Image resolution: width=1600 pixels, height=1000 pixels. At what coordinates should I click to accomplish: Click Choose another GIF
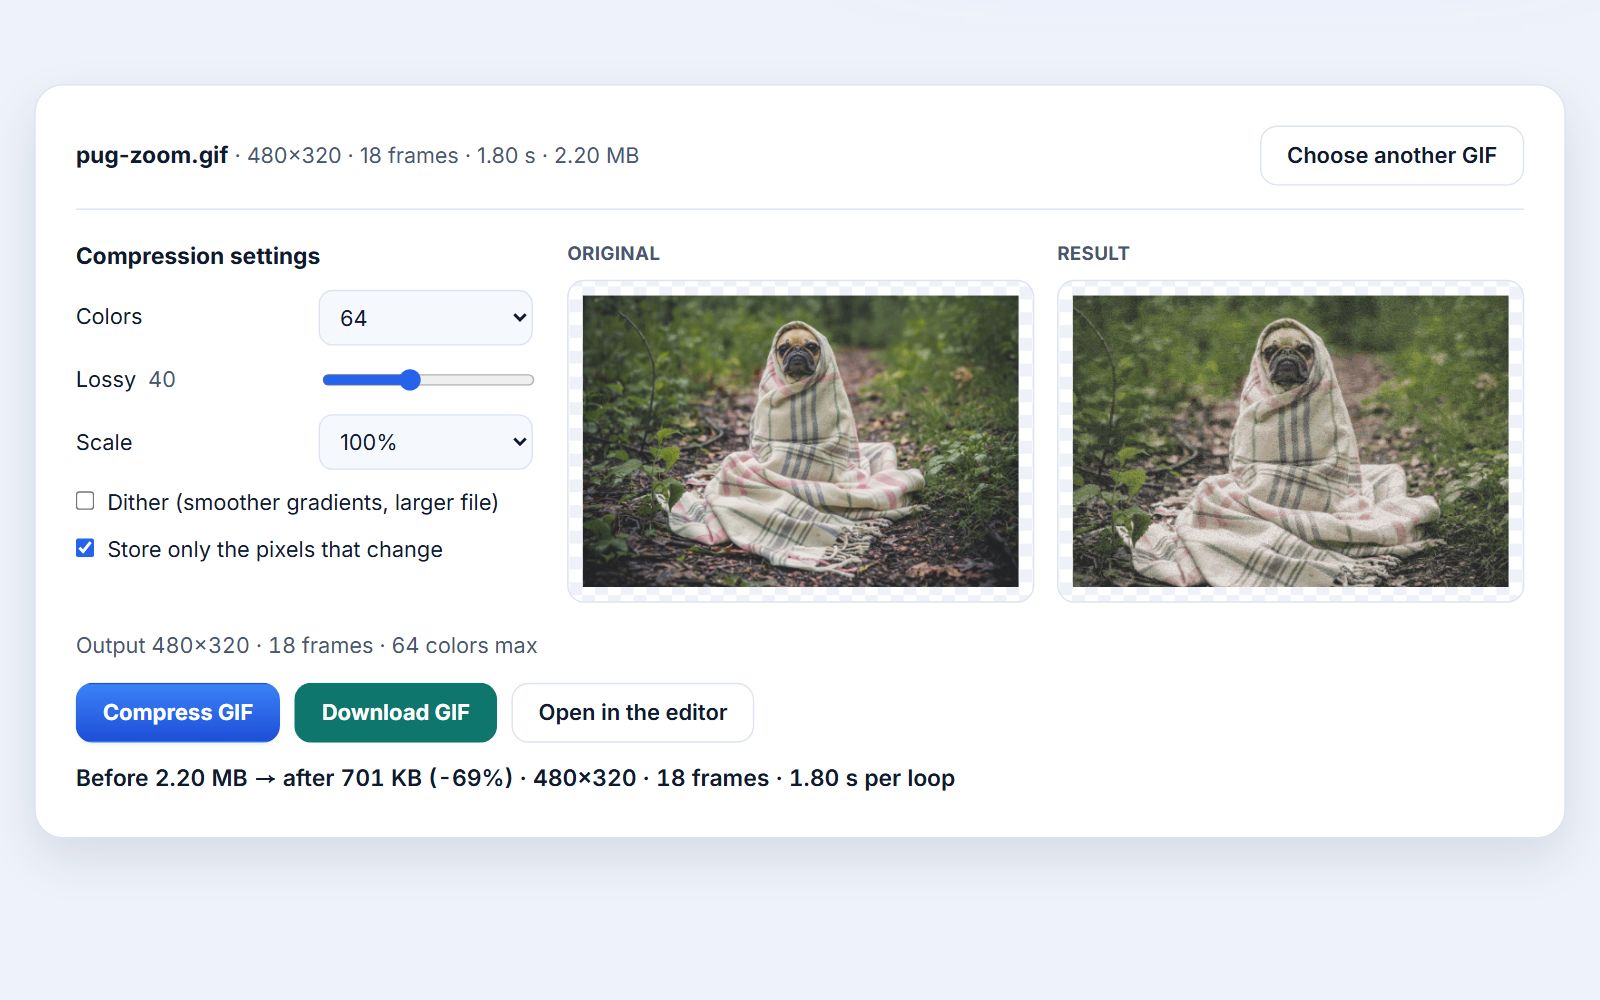tap(1391, 155)
